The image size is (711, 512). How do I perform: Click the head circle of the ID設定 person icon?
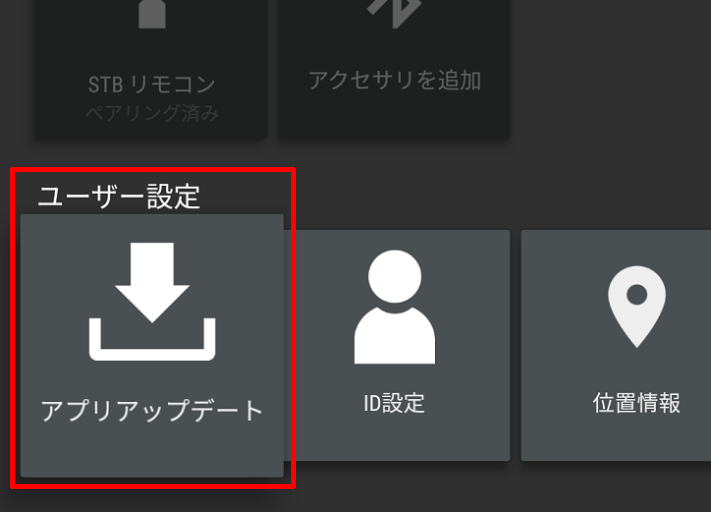(394, 276)
